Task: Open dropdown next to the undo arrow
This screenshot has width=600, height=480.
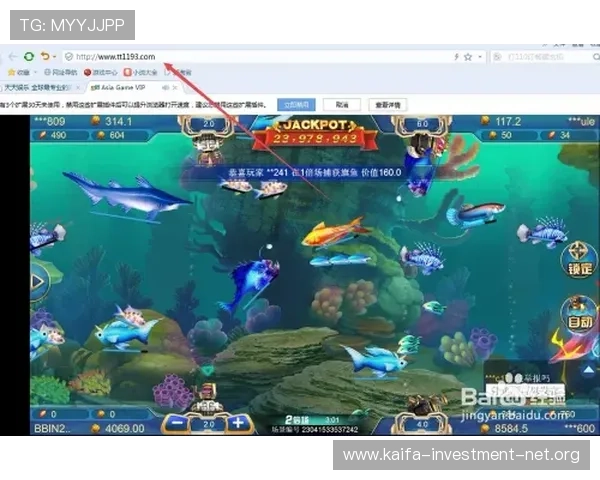Action: [54, 57]
